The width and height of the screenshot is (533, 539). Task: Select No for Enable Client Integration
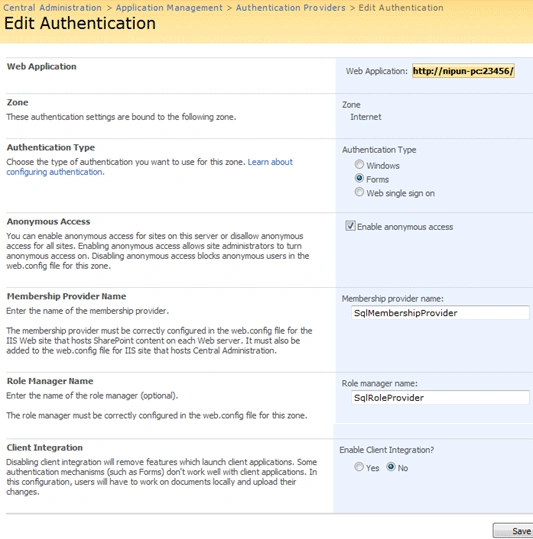pyautogui.click(x=391, y=467)
